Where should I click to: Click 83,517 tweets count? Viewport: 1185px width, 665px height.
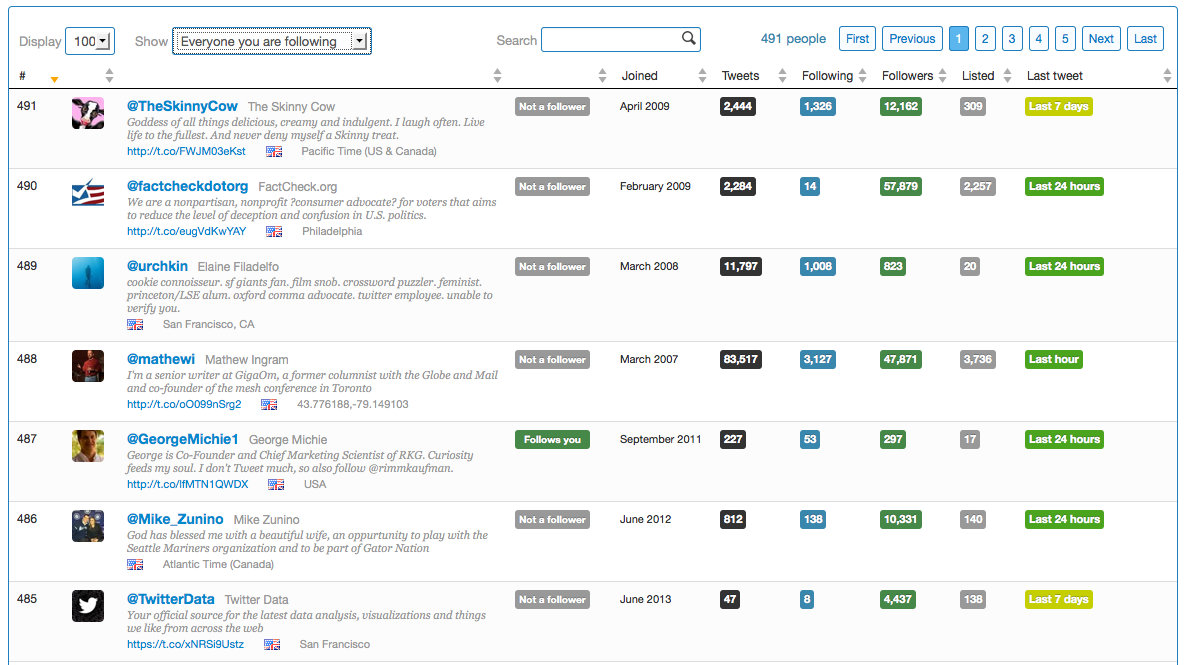point(741,360)
